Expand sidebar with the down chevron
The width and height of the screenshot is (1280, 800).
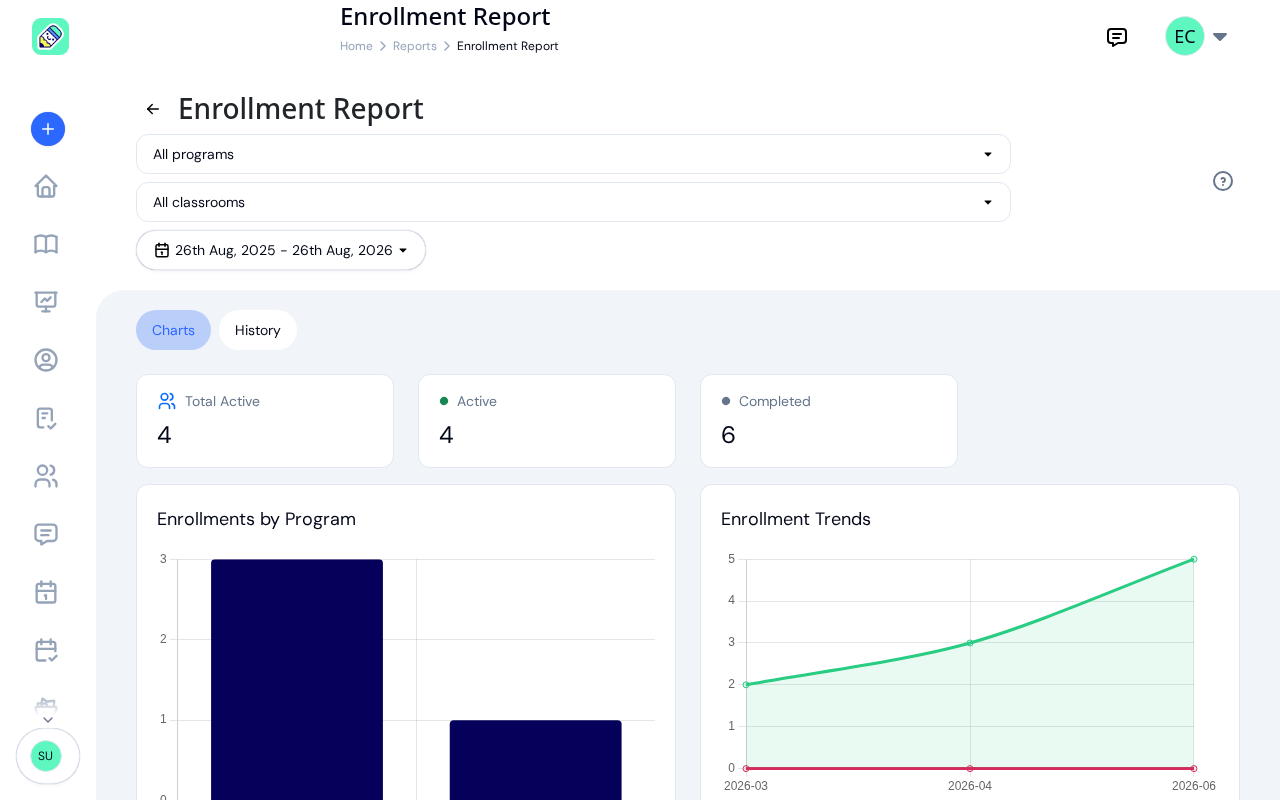coord(48,720)
